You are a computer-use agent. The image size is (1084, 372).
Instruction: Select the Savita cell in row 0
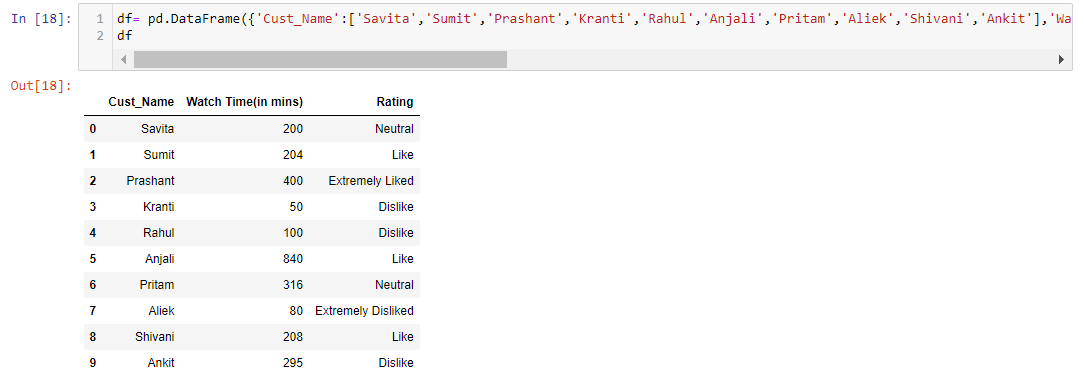[158, 129]
